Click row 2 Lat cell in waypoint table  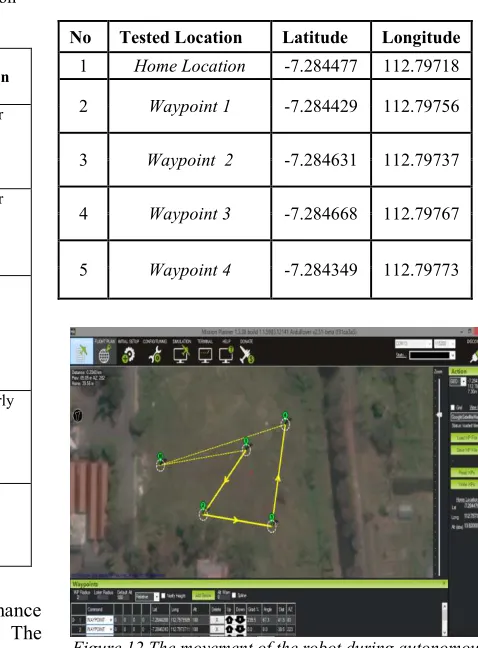159,629
